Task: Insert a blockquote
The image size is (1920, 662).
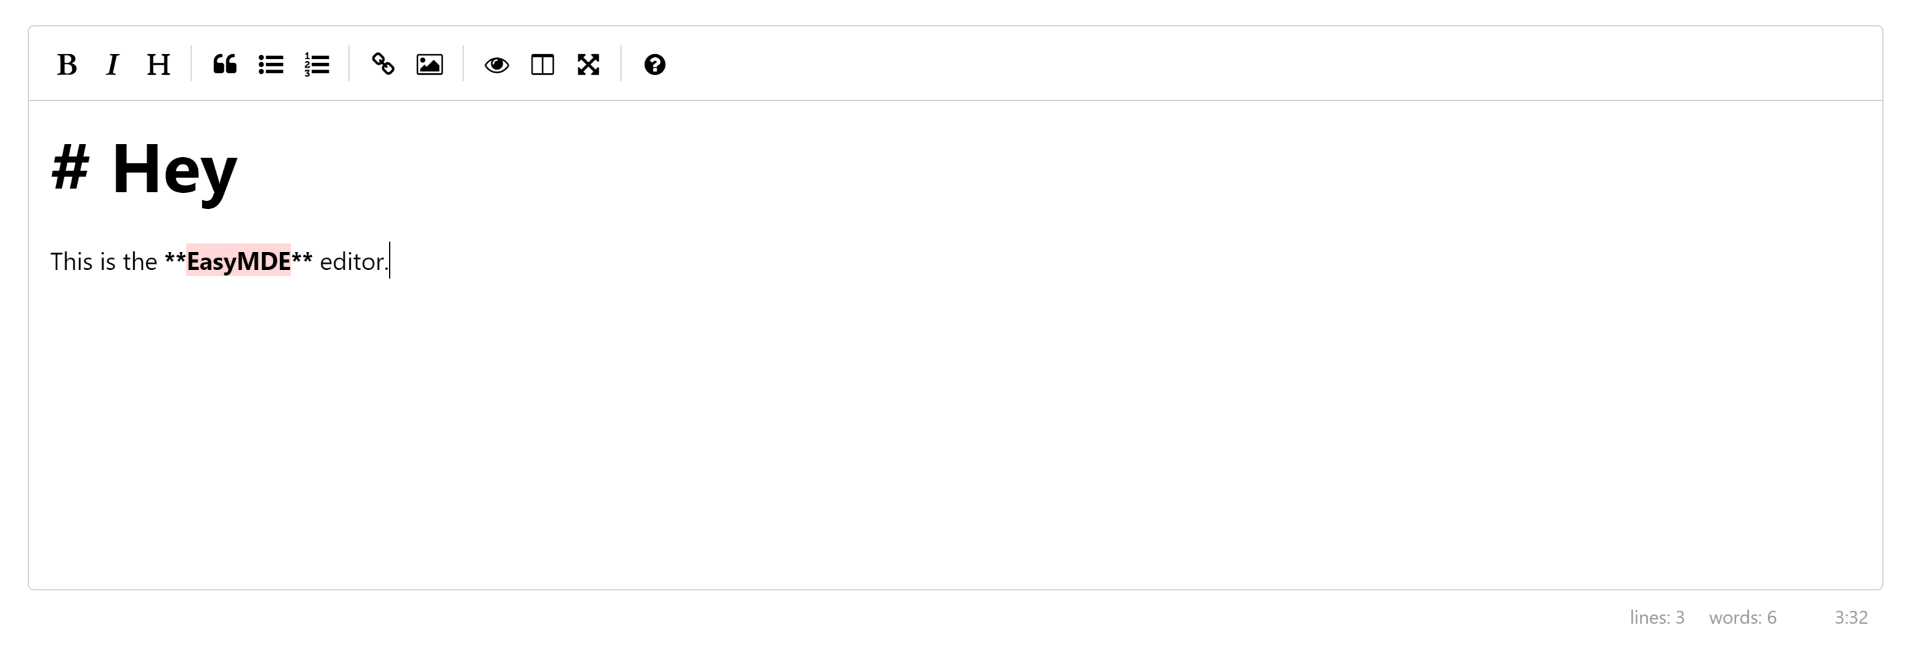Action: pos(225,65)
